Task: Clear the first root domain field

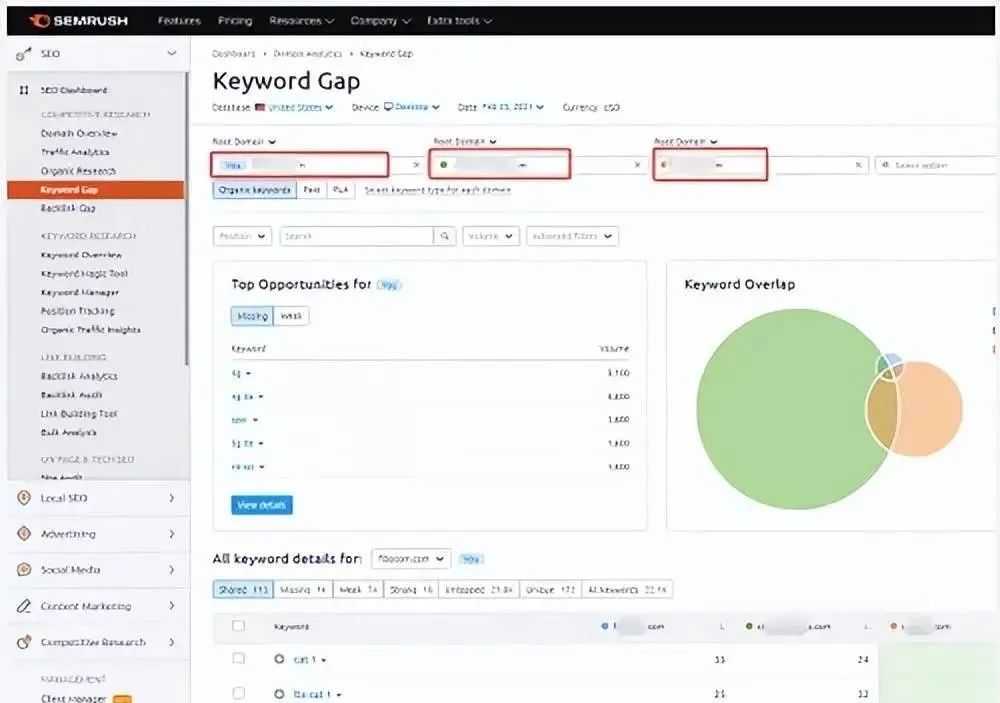Action: pos(417,165)
